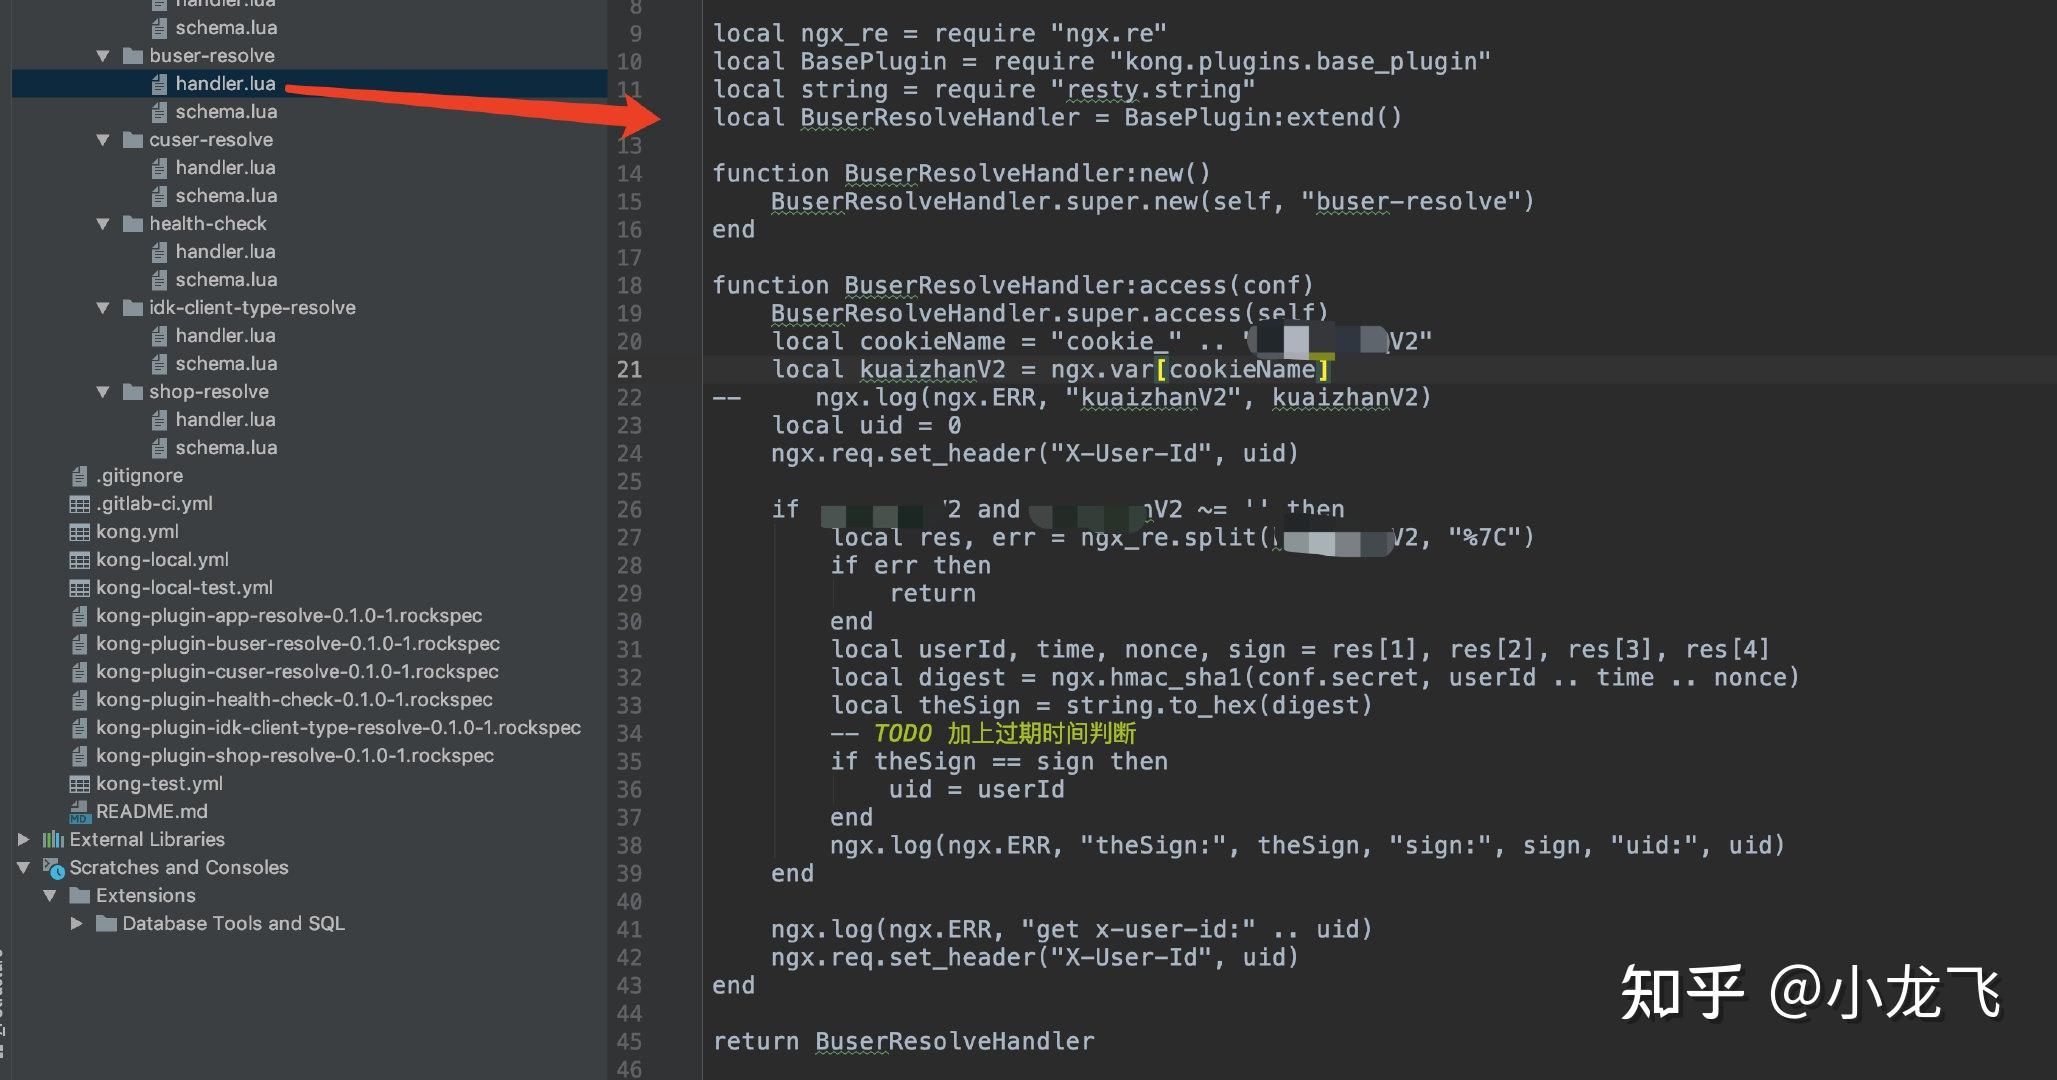Click schema.lua icon under idk-client-type-resolve

point(159,364)
